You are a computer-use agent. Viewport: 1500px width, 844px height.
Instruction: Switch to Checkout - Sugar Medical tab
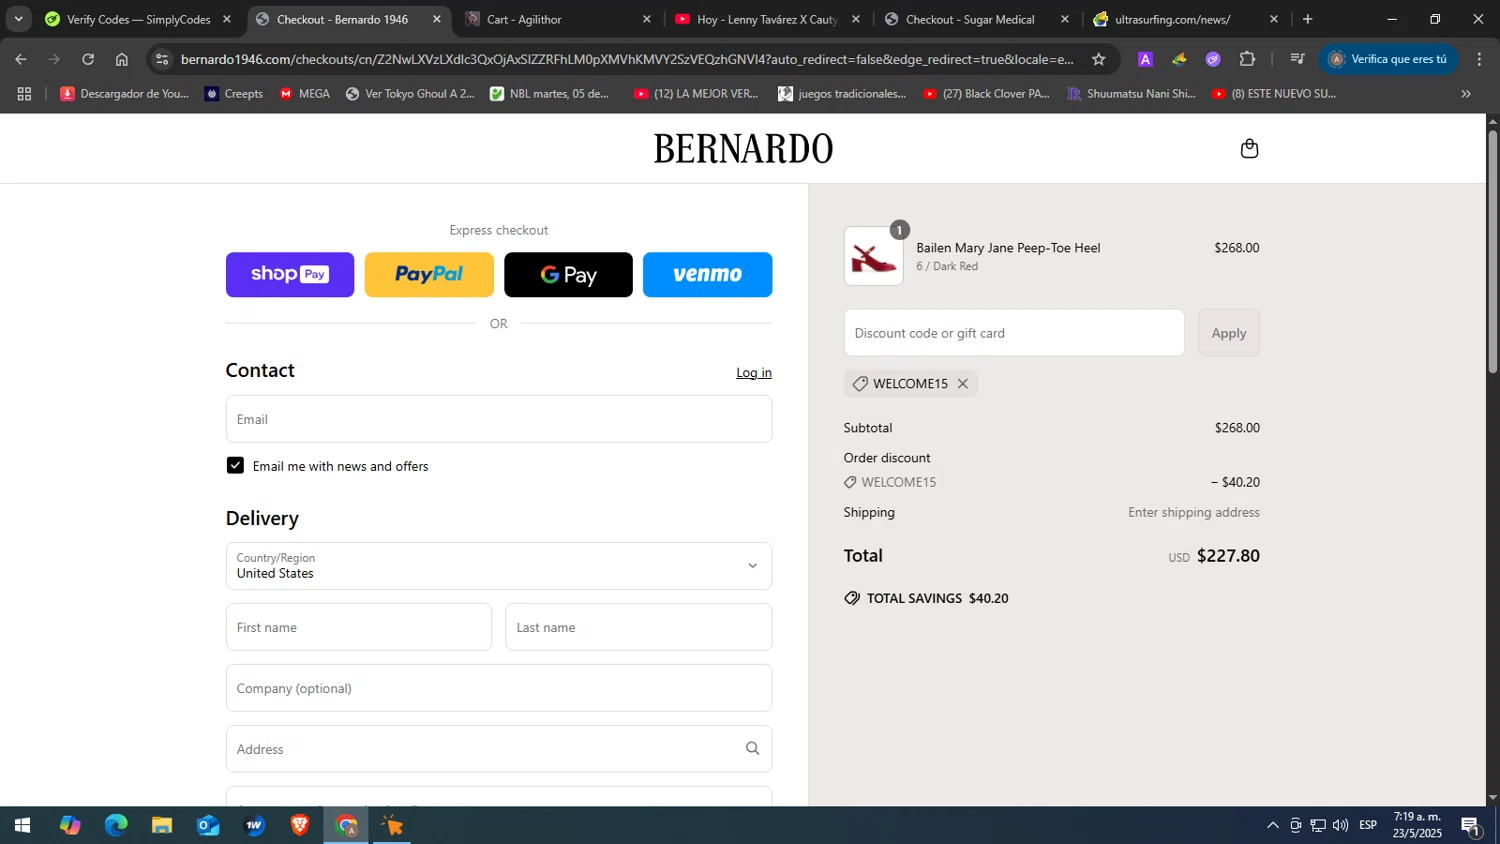[976, 19]
